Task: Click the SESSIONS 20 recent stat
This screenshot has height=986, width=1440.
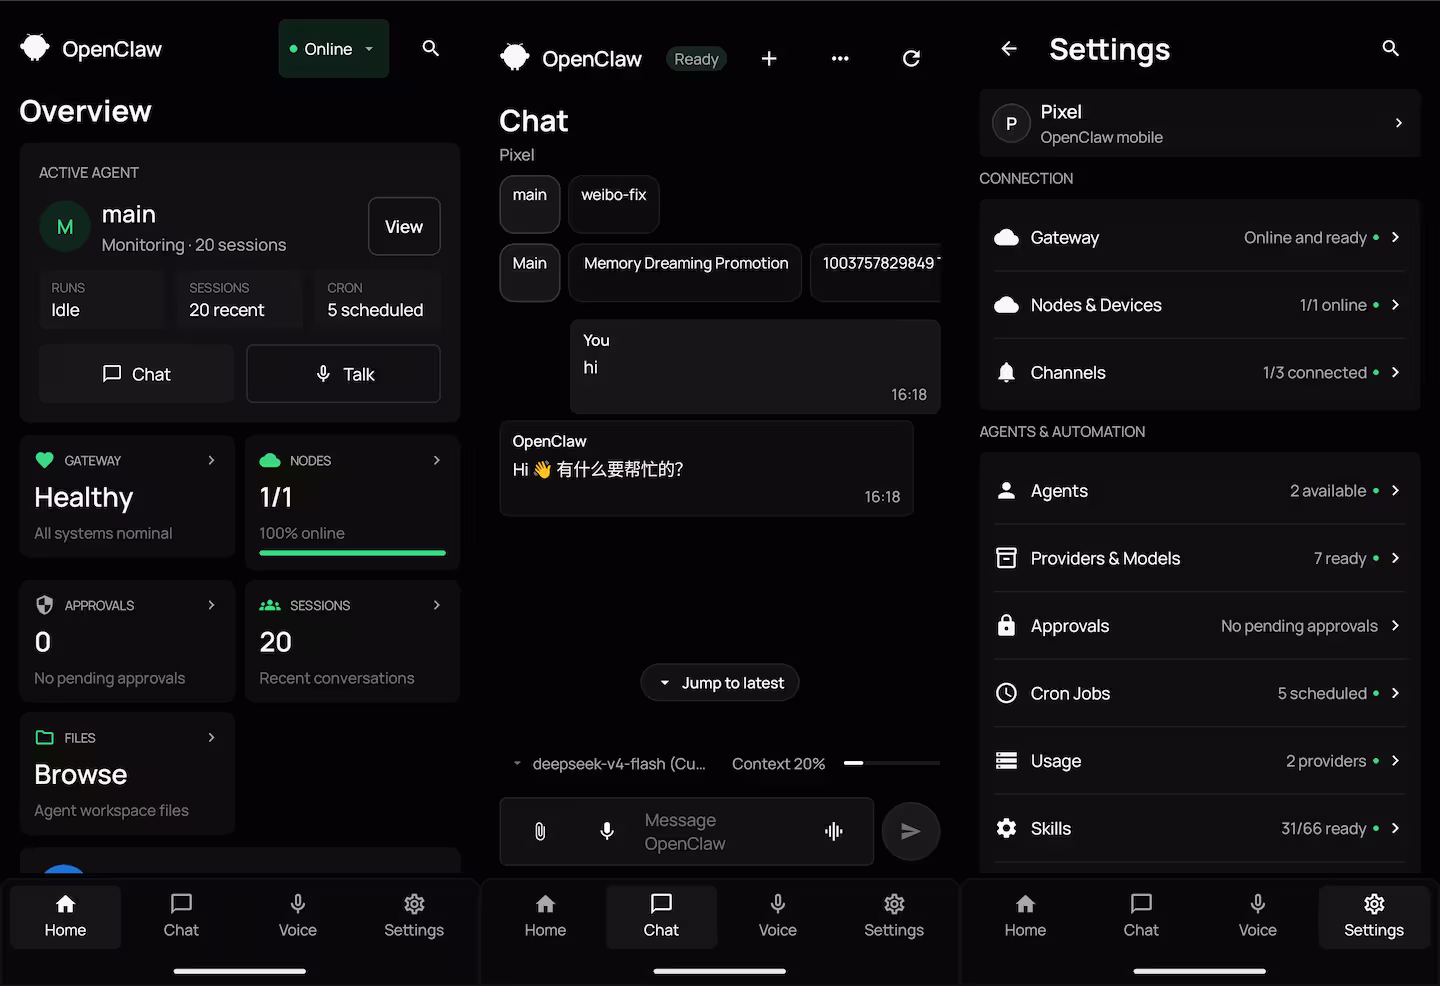Action: [x=239, y=299]
